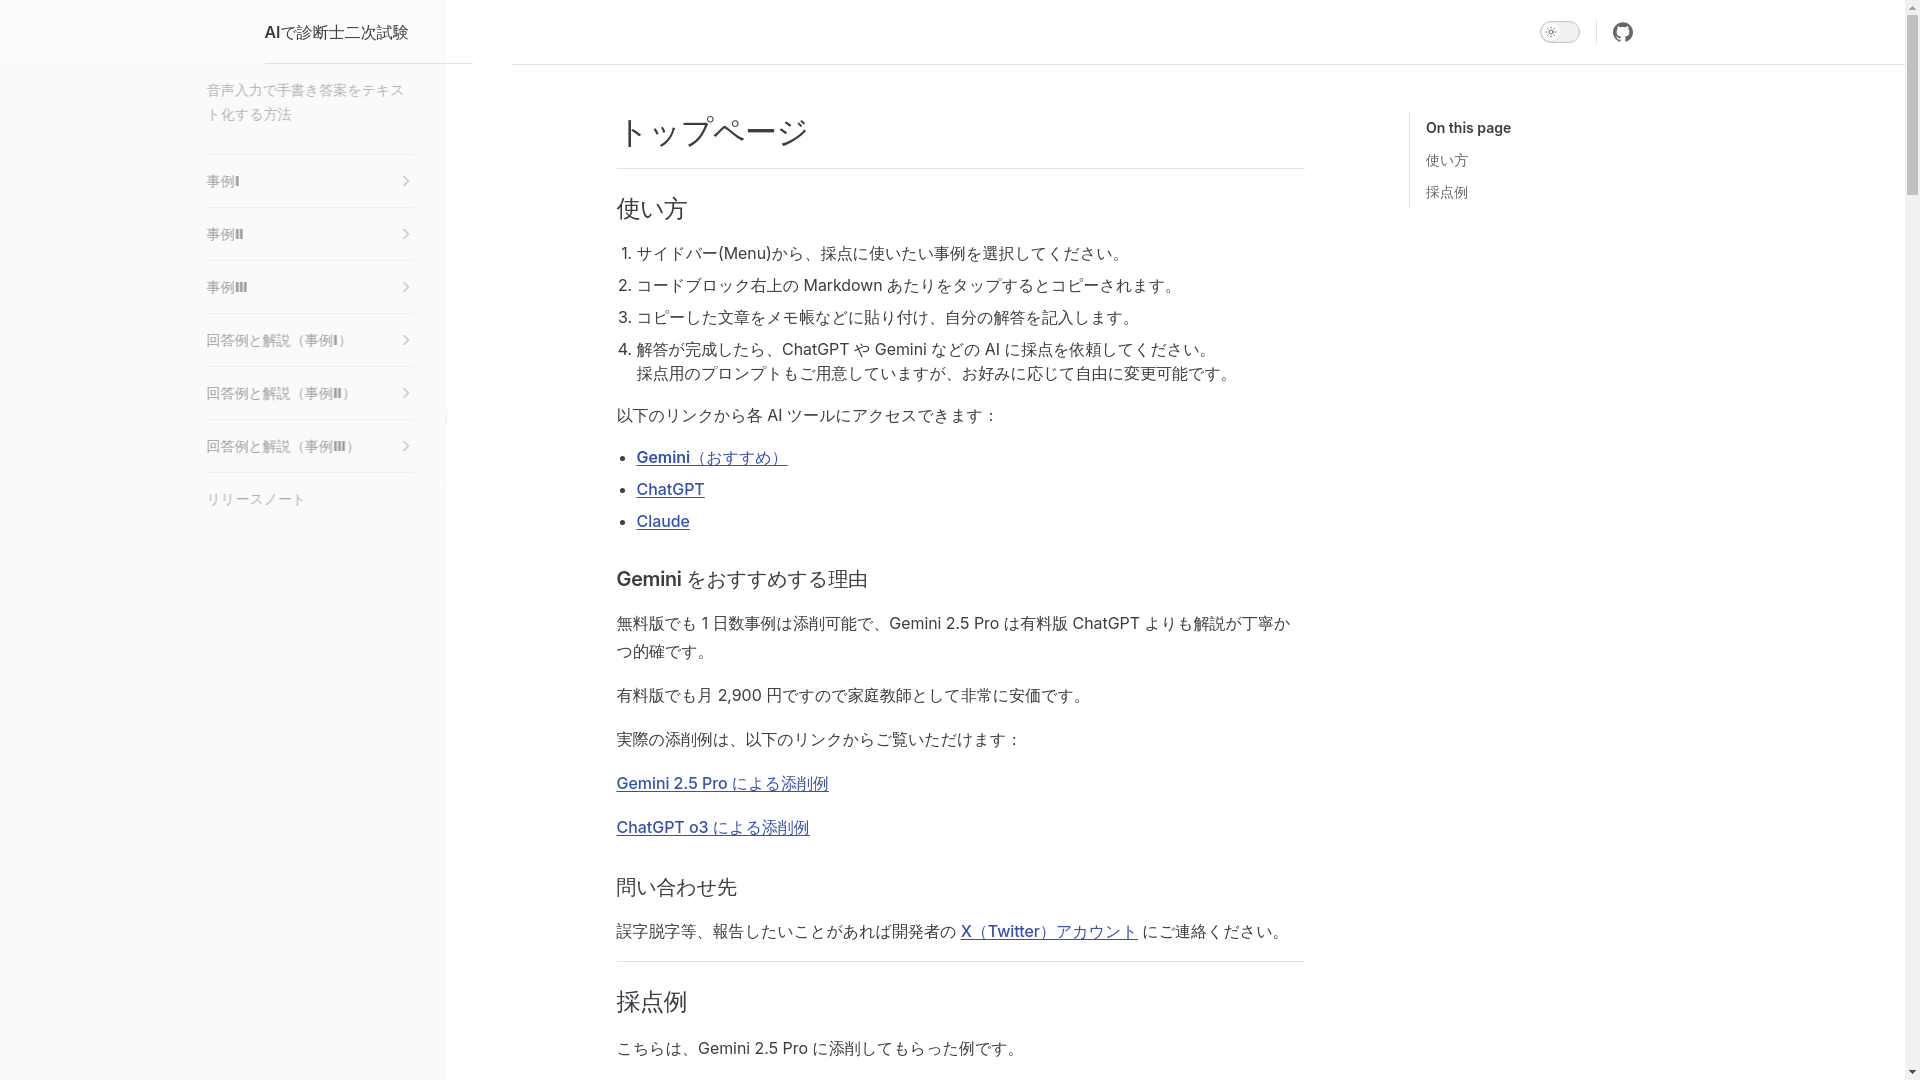Viewport: 1920px width, 1080px height.
Task: Click the 問い合わせ先 heading
Action: point(676,887)
